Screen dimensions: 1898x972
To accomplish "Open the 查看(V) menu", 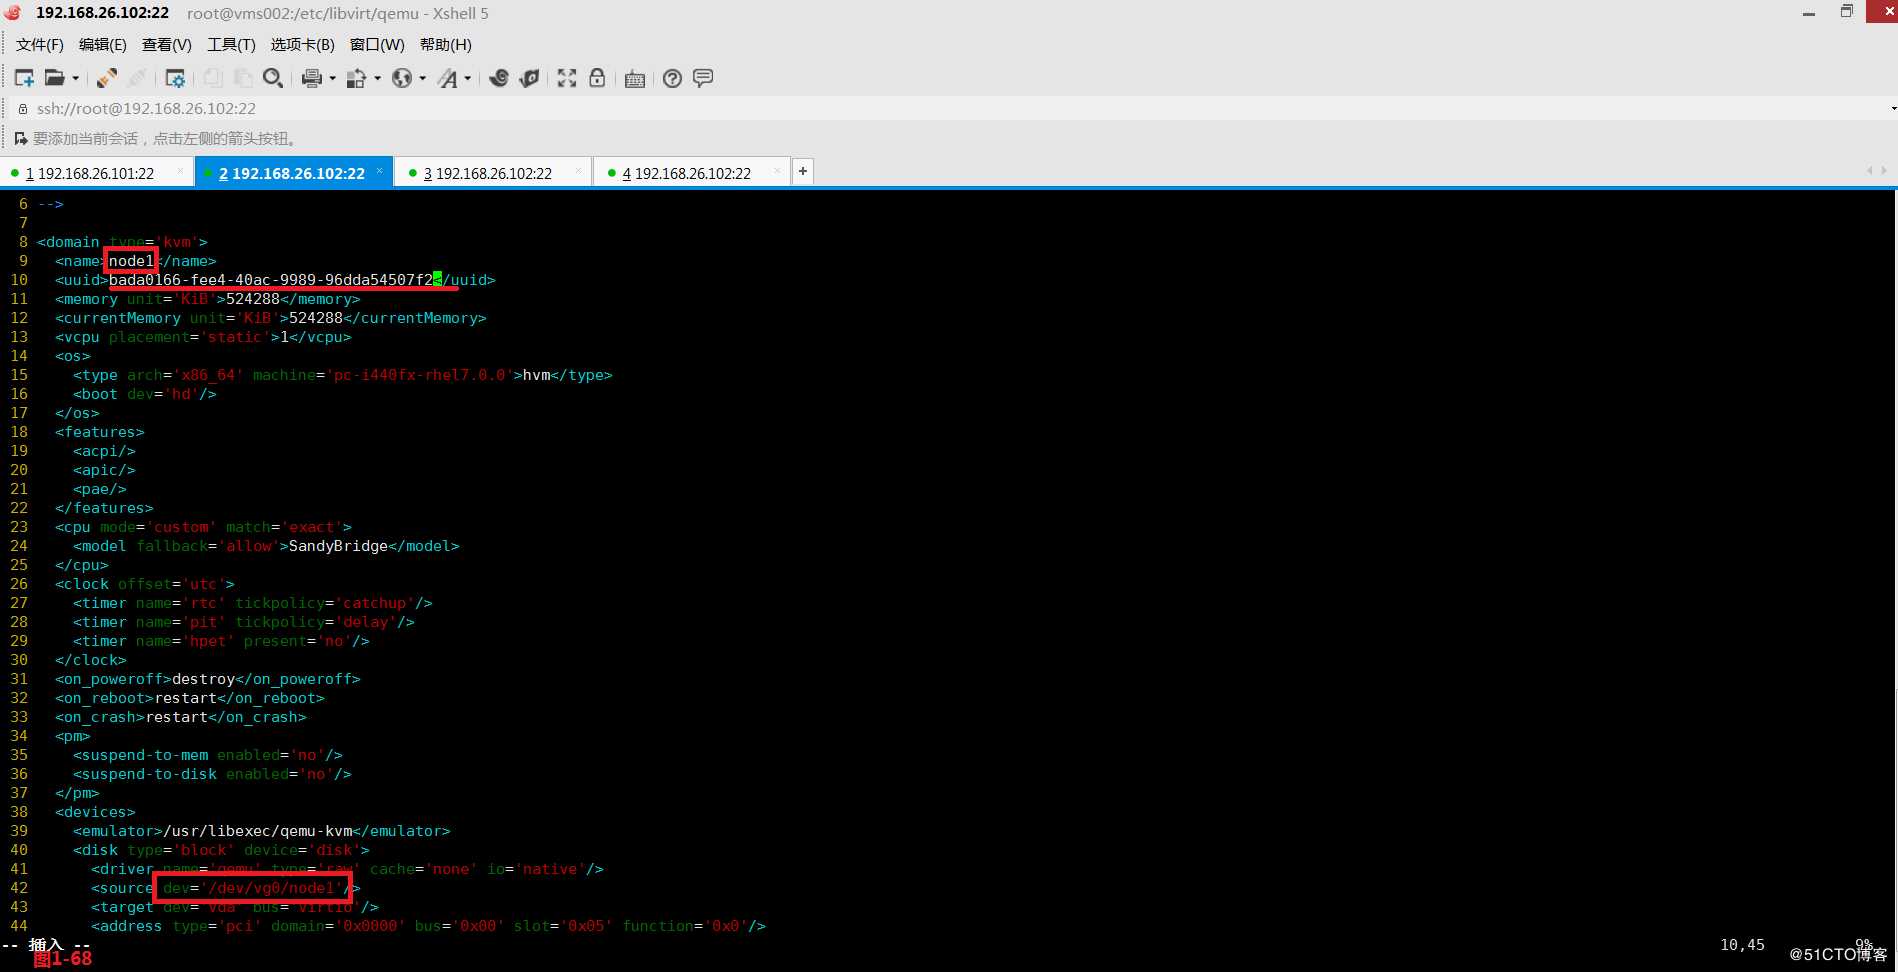I will click(x=167, y=45).
